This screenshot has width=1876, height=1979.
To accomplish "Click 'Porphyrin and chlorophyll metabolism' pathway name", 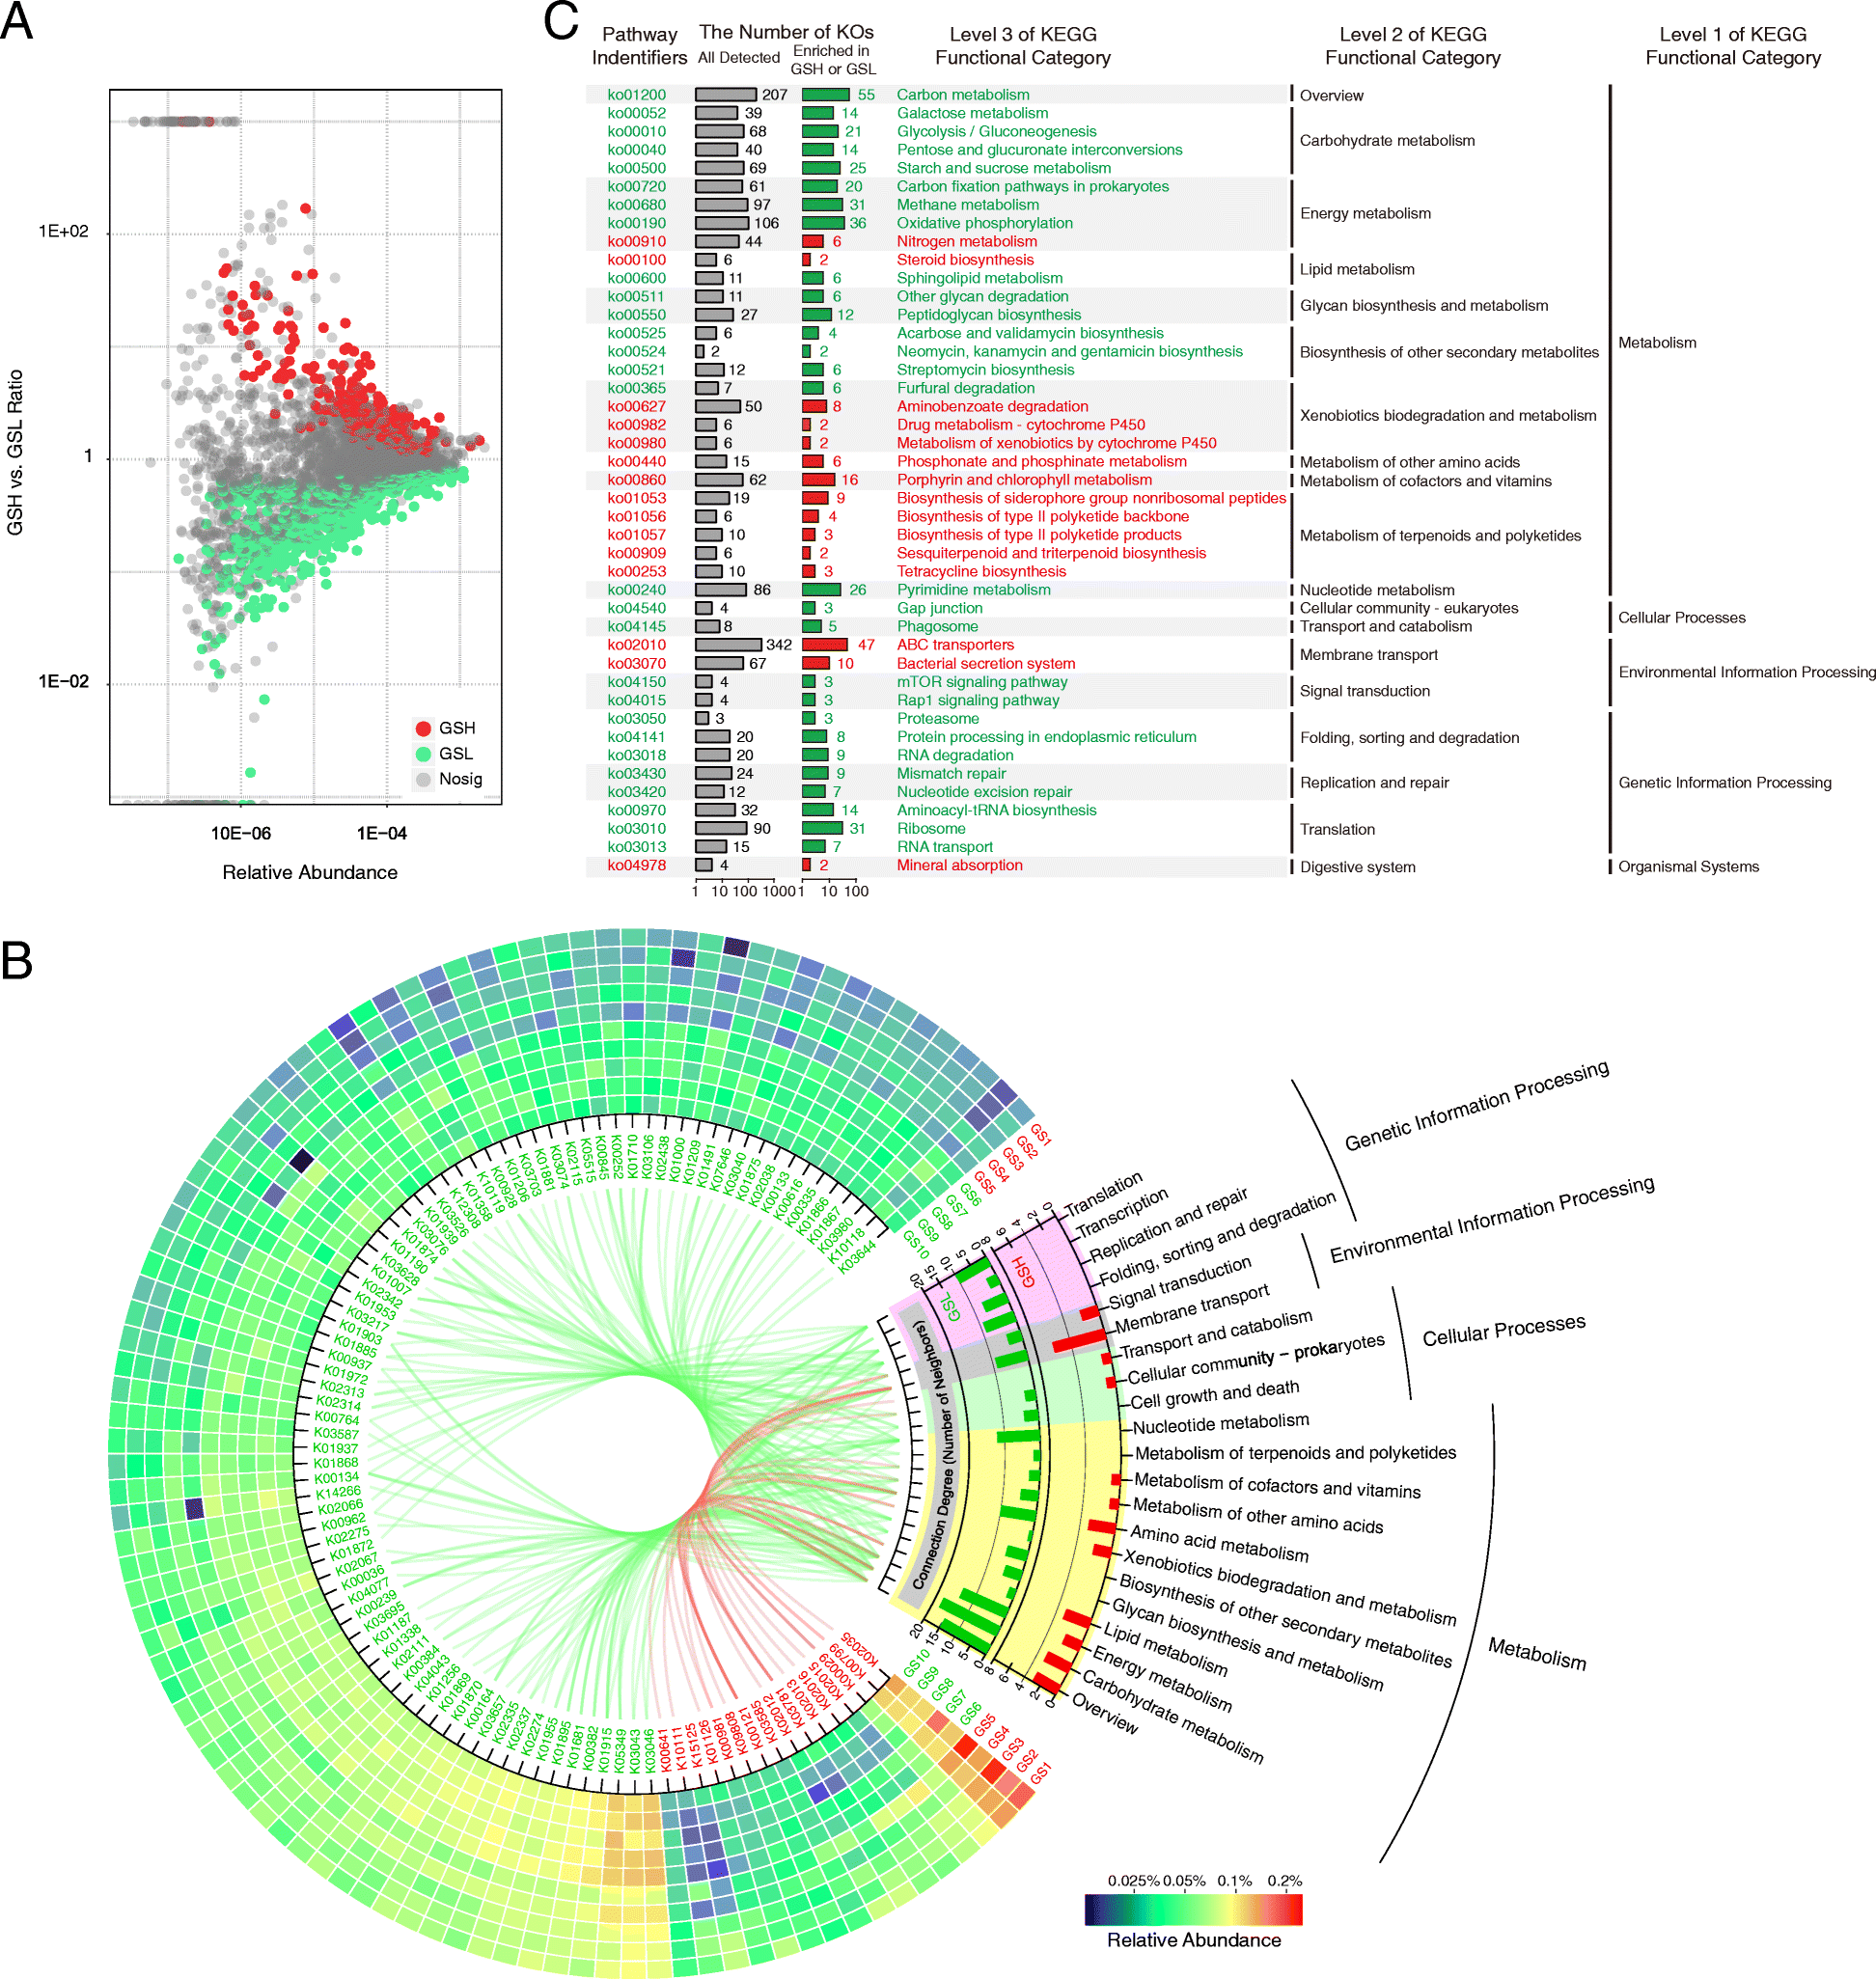I will coord(1024,480).
